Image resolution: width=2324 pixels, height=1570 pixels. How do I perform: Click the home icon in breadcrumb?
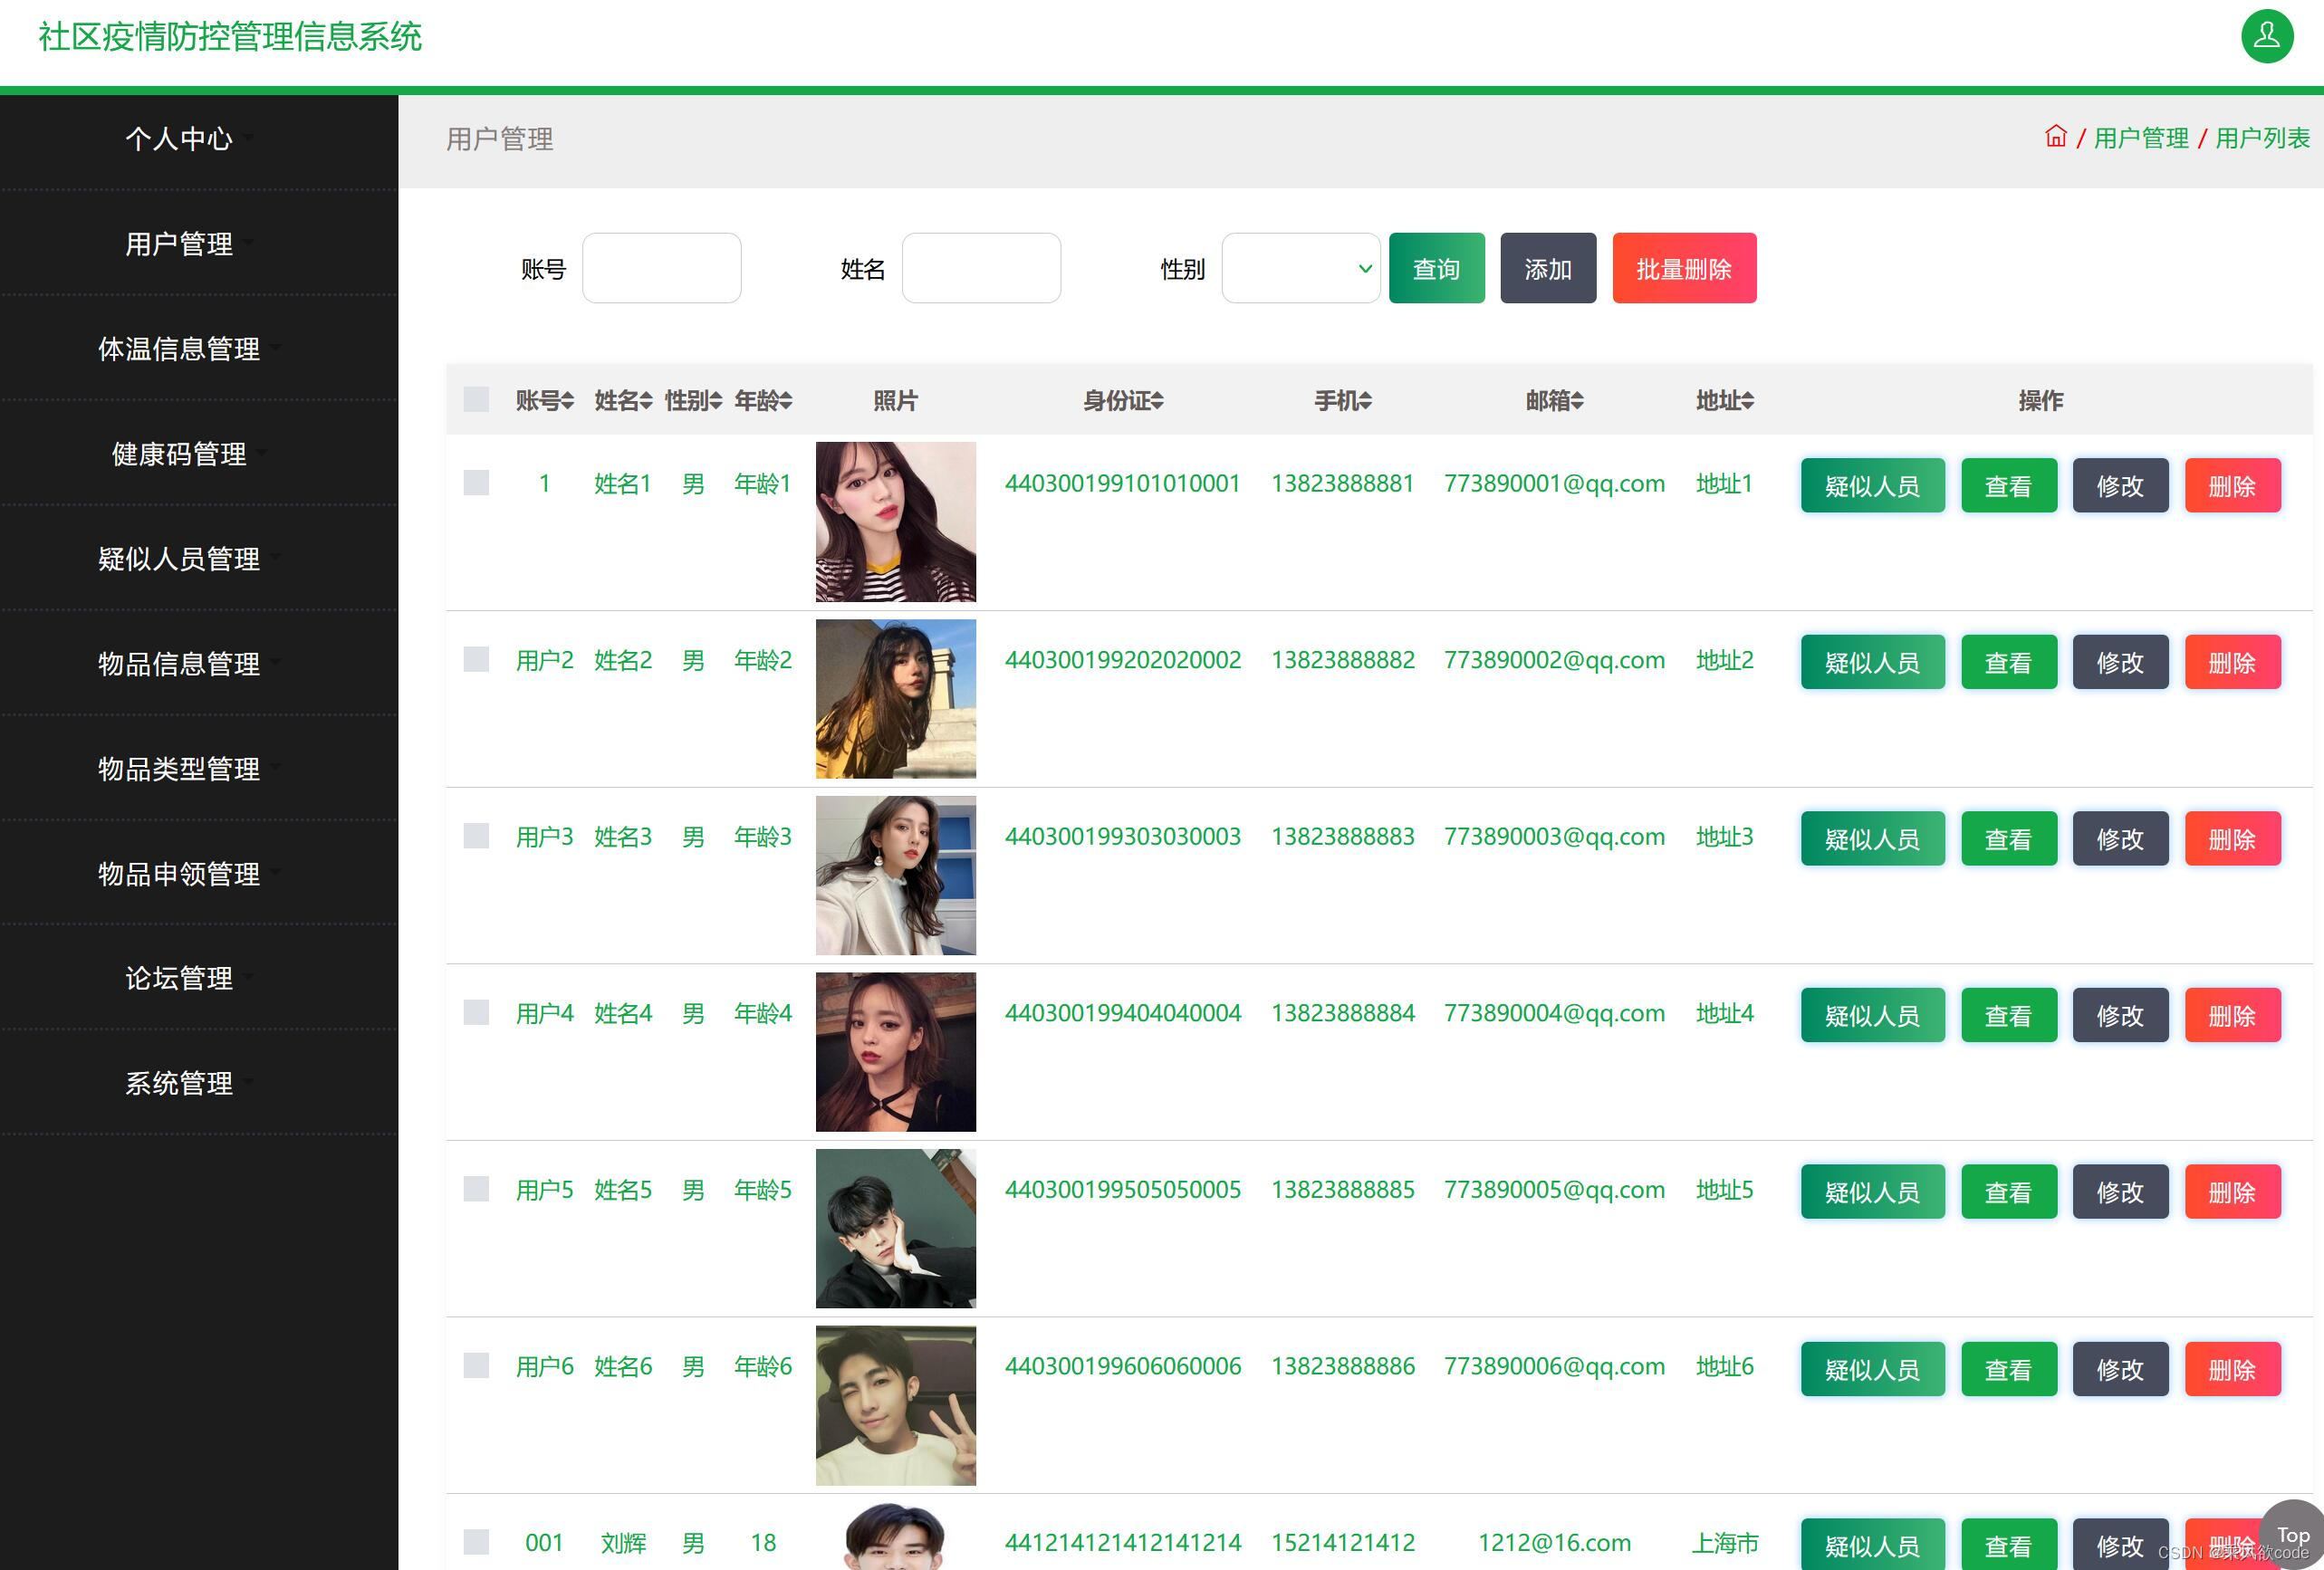coord(2055,137)
